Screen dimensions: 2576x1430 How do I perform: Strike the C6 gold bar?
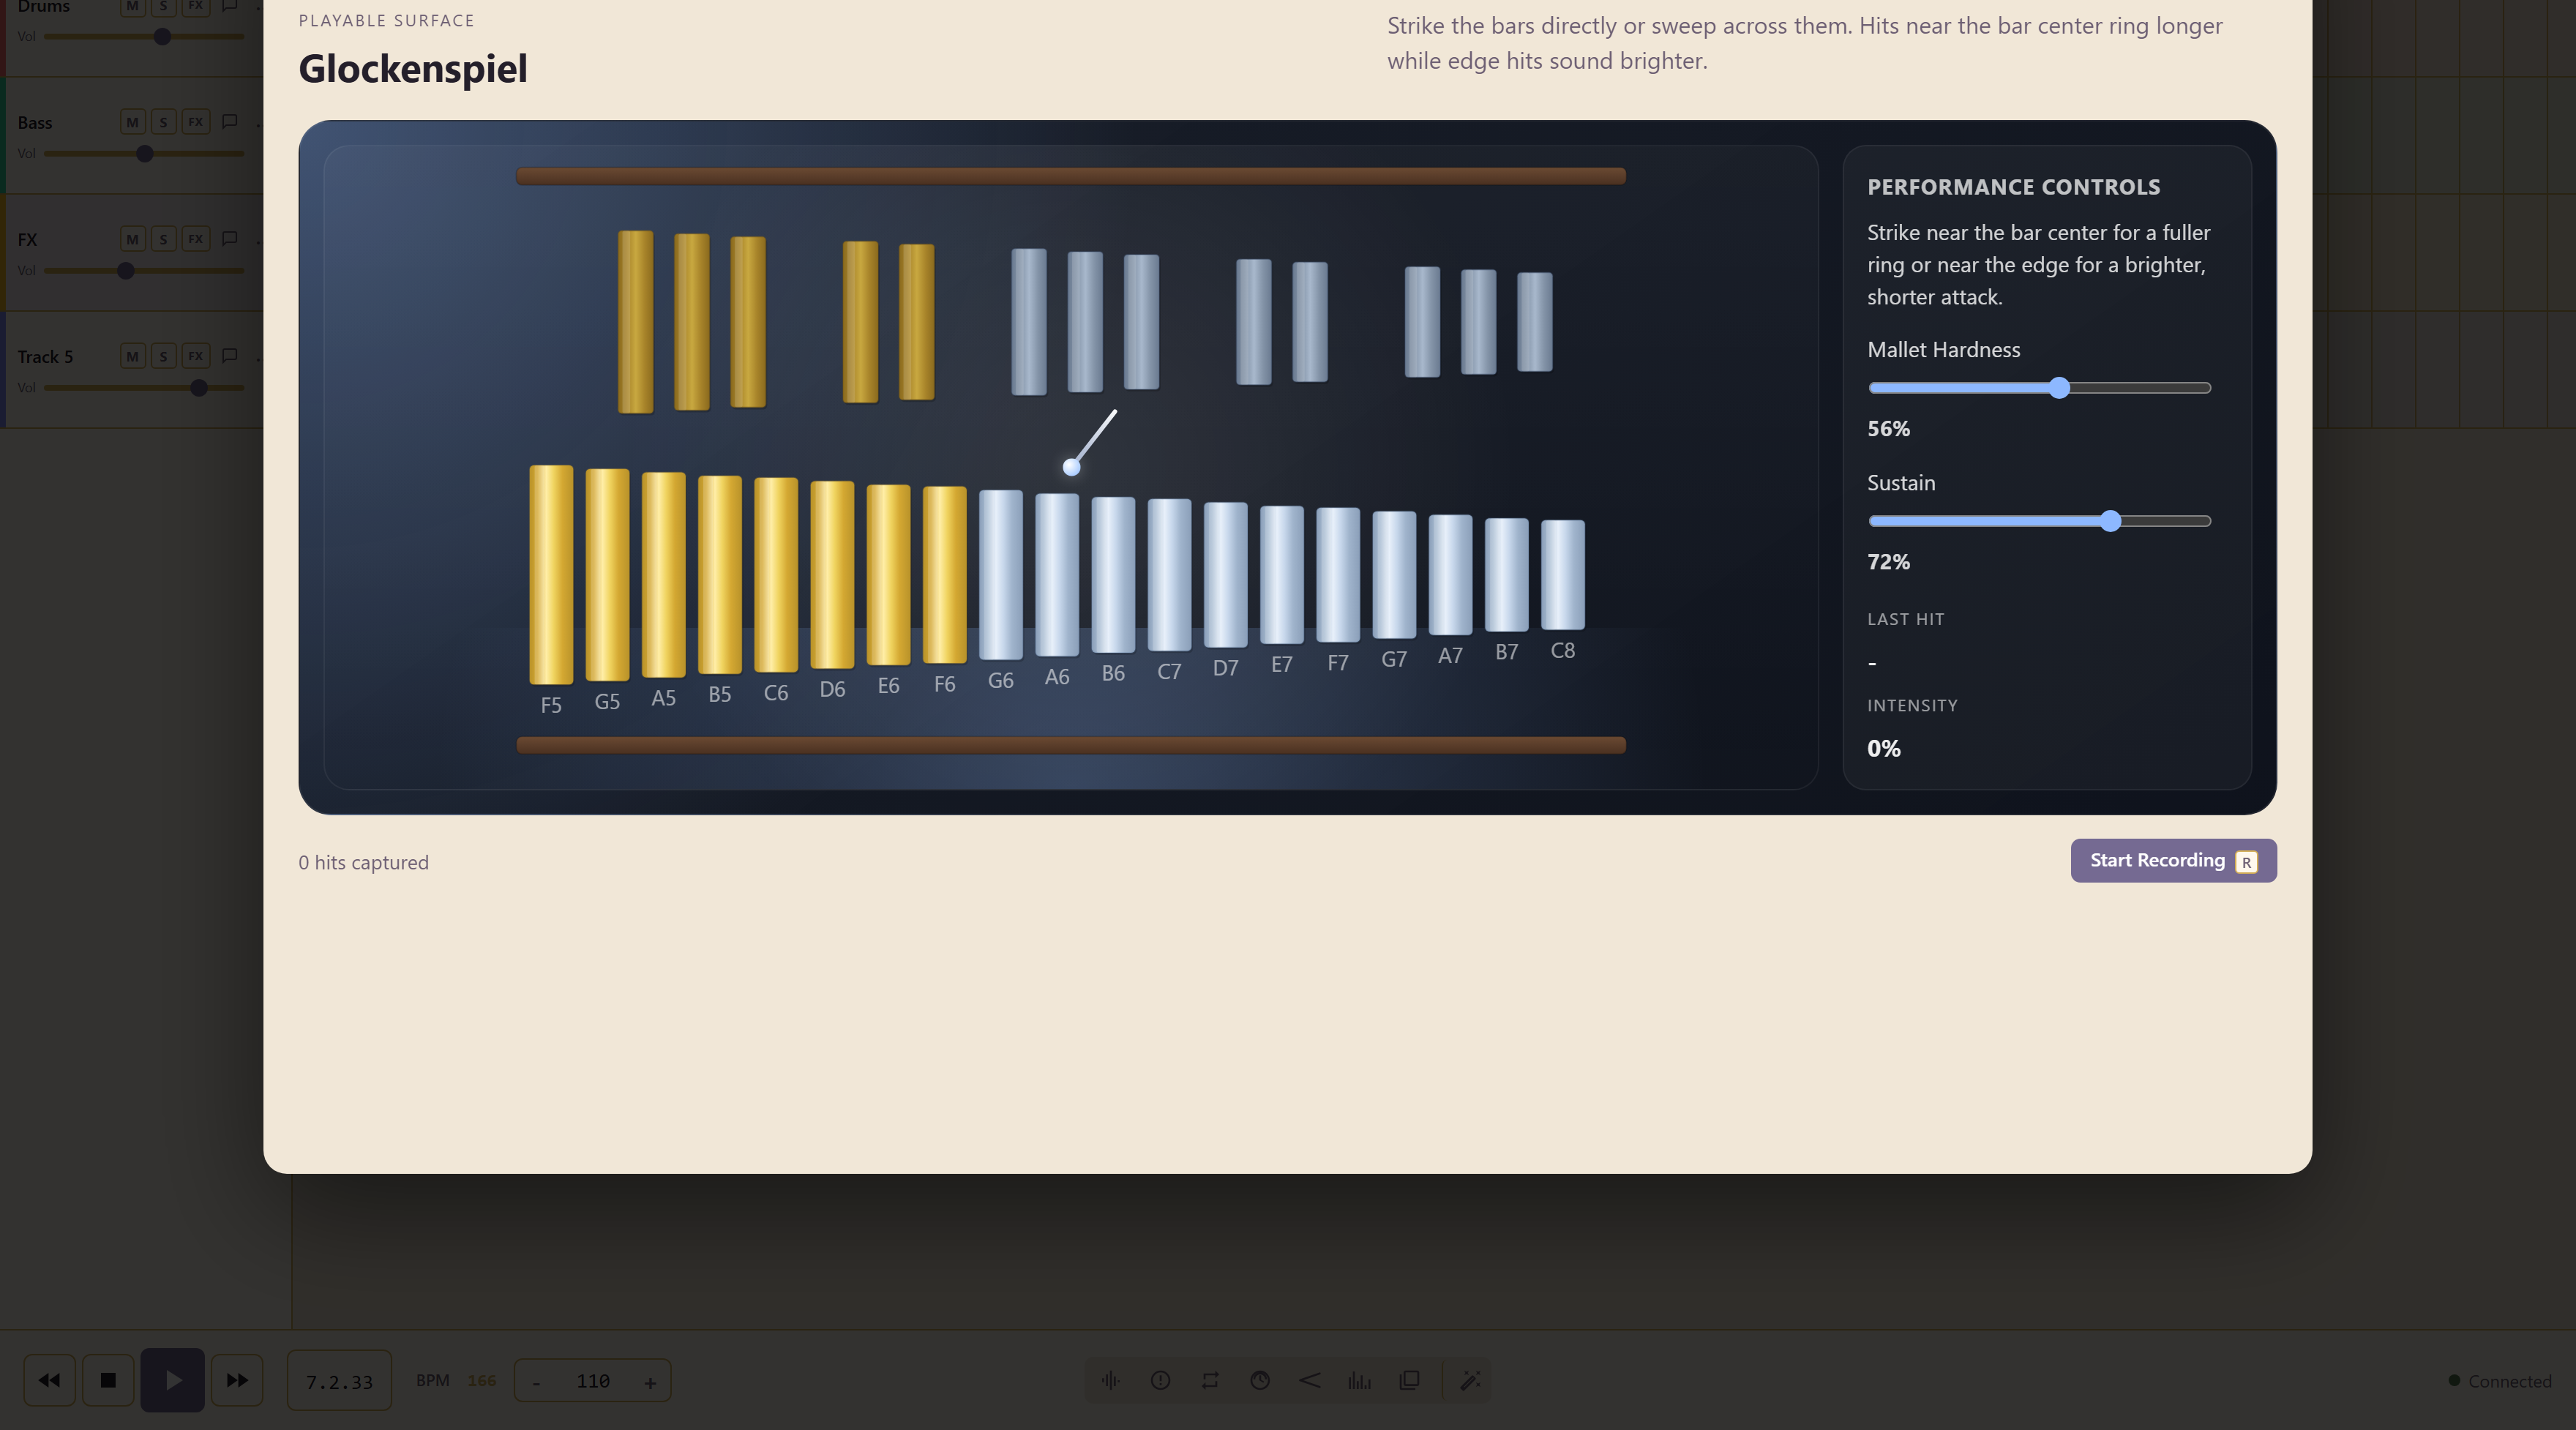[776, 575]
